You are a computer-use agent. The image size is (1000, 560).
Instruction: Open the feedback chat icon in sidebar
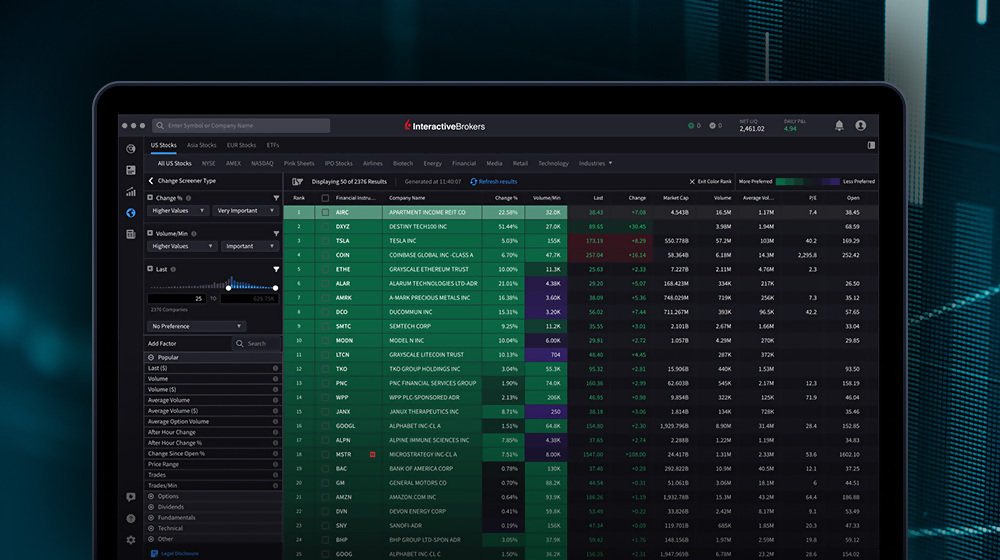coord(131,497)
